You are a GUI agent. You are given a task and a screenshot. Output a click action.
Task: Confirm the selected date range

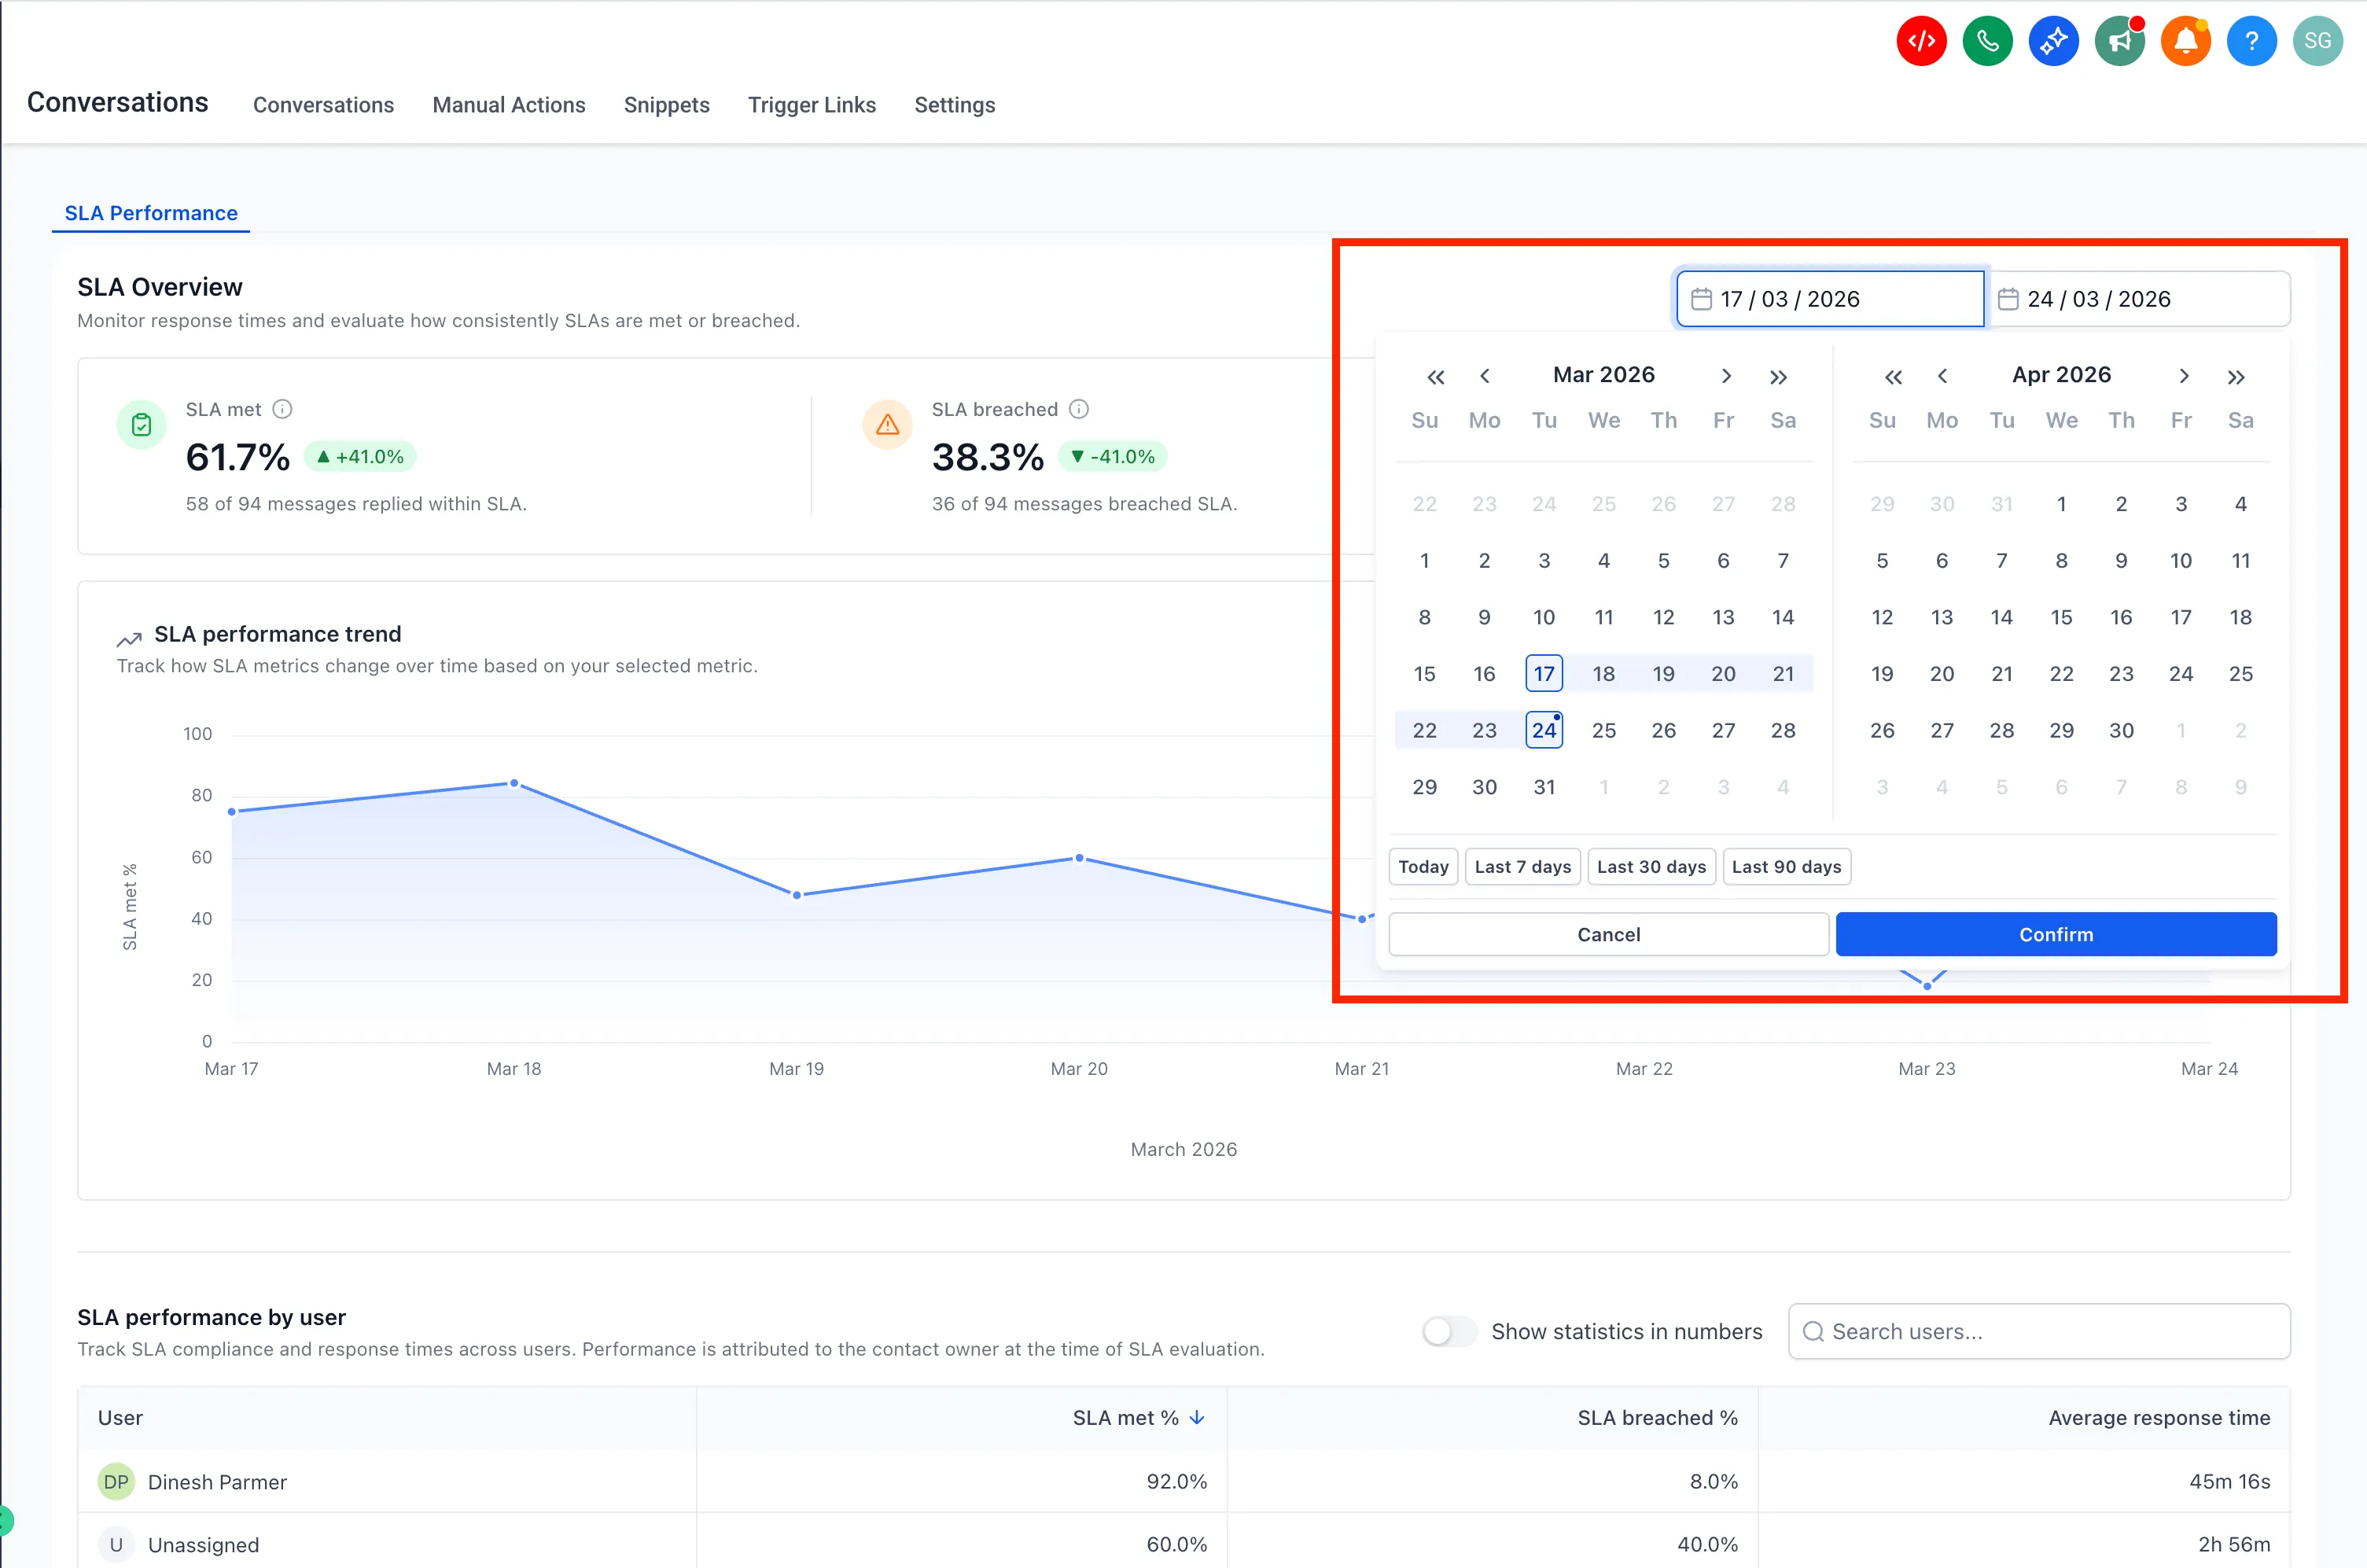tap(2056, 934)
